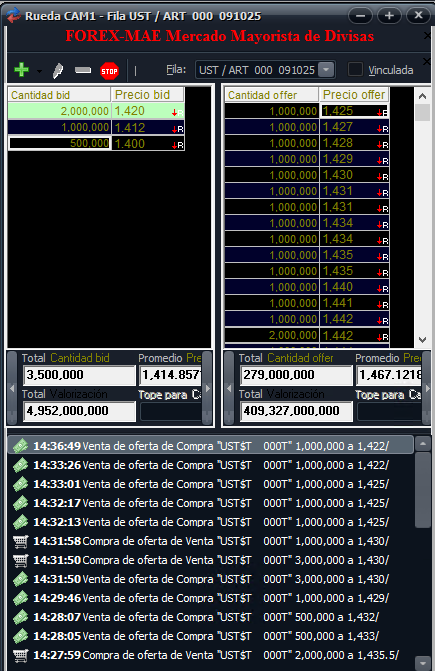
Task: Select the 14:36:49 Venta log entry
Action: 211,445
